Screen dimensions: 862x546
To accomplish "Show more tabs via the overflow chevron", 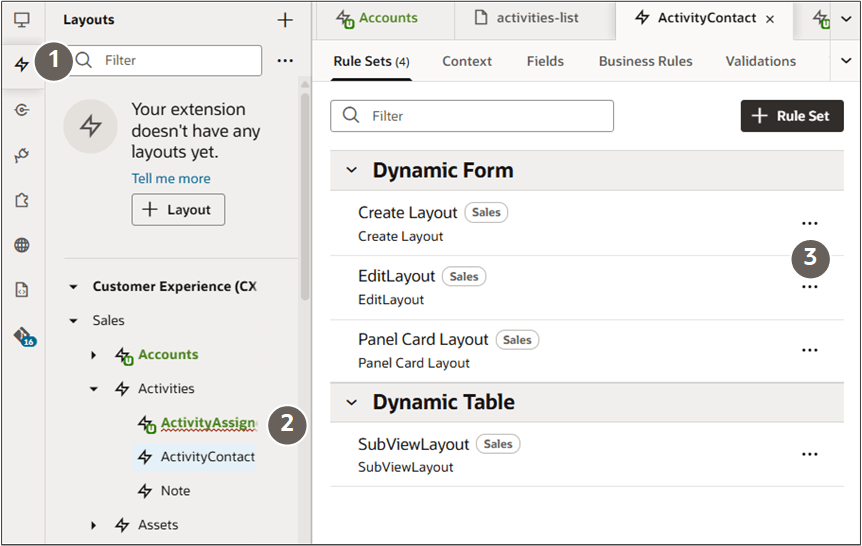I will click(846, 61).
